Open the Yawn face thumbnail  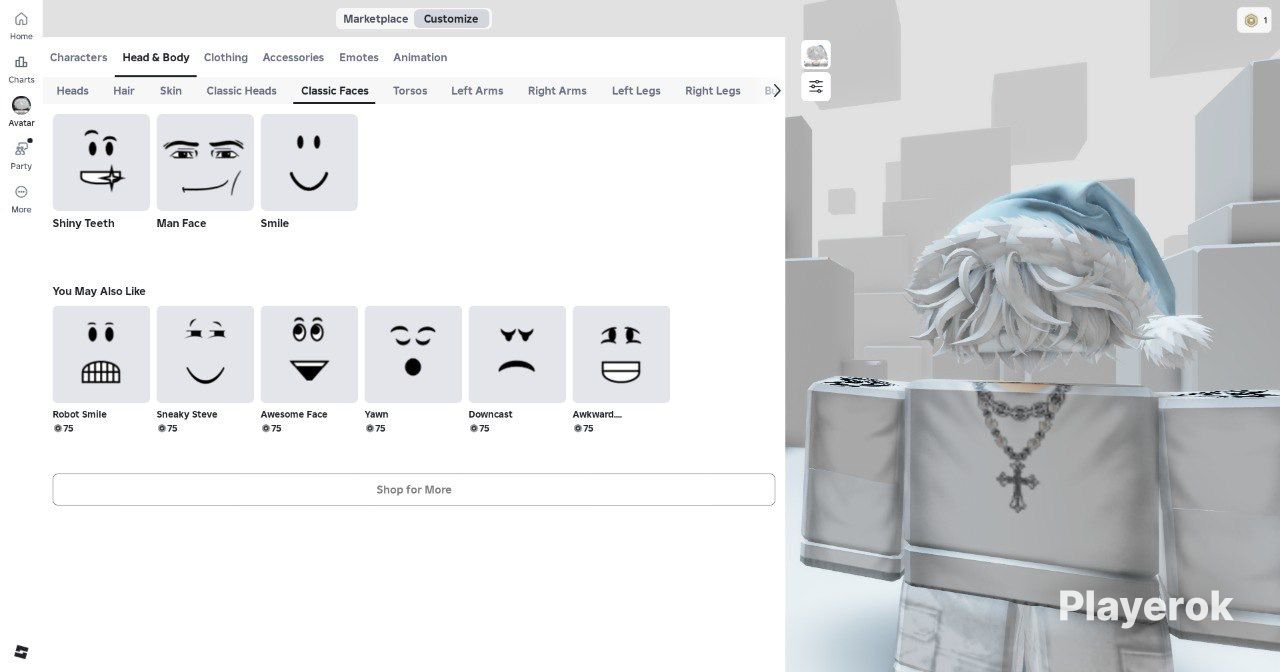[x=413, y=354]
